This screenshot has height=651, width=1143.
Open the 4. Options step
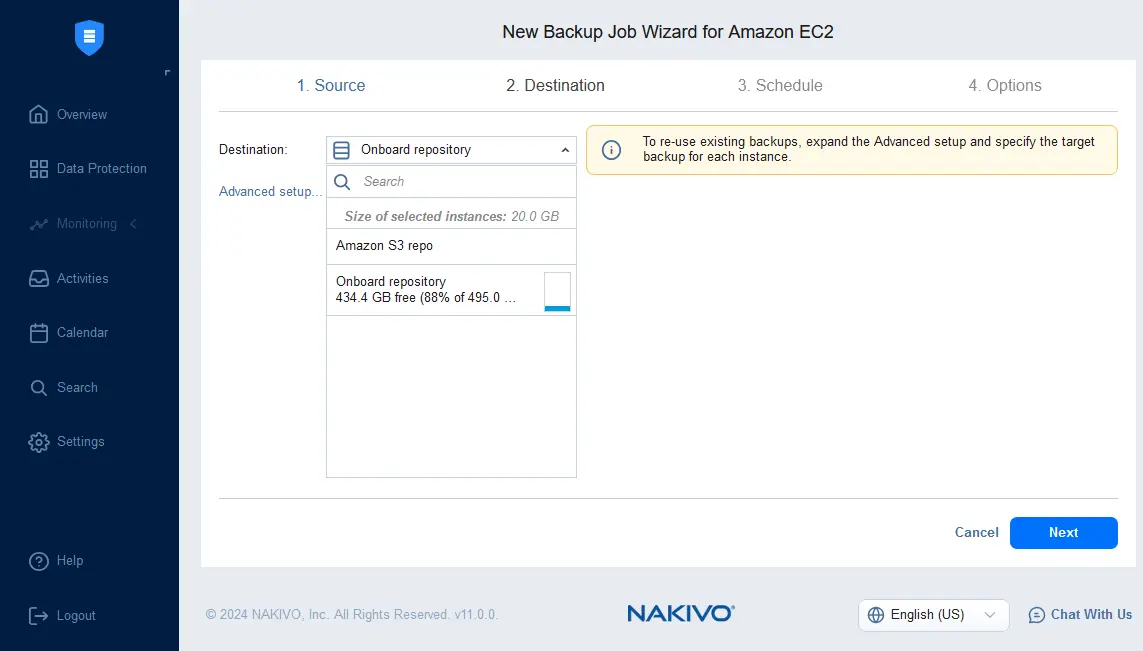point(1004,85)
